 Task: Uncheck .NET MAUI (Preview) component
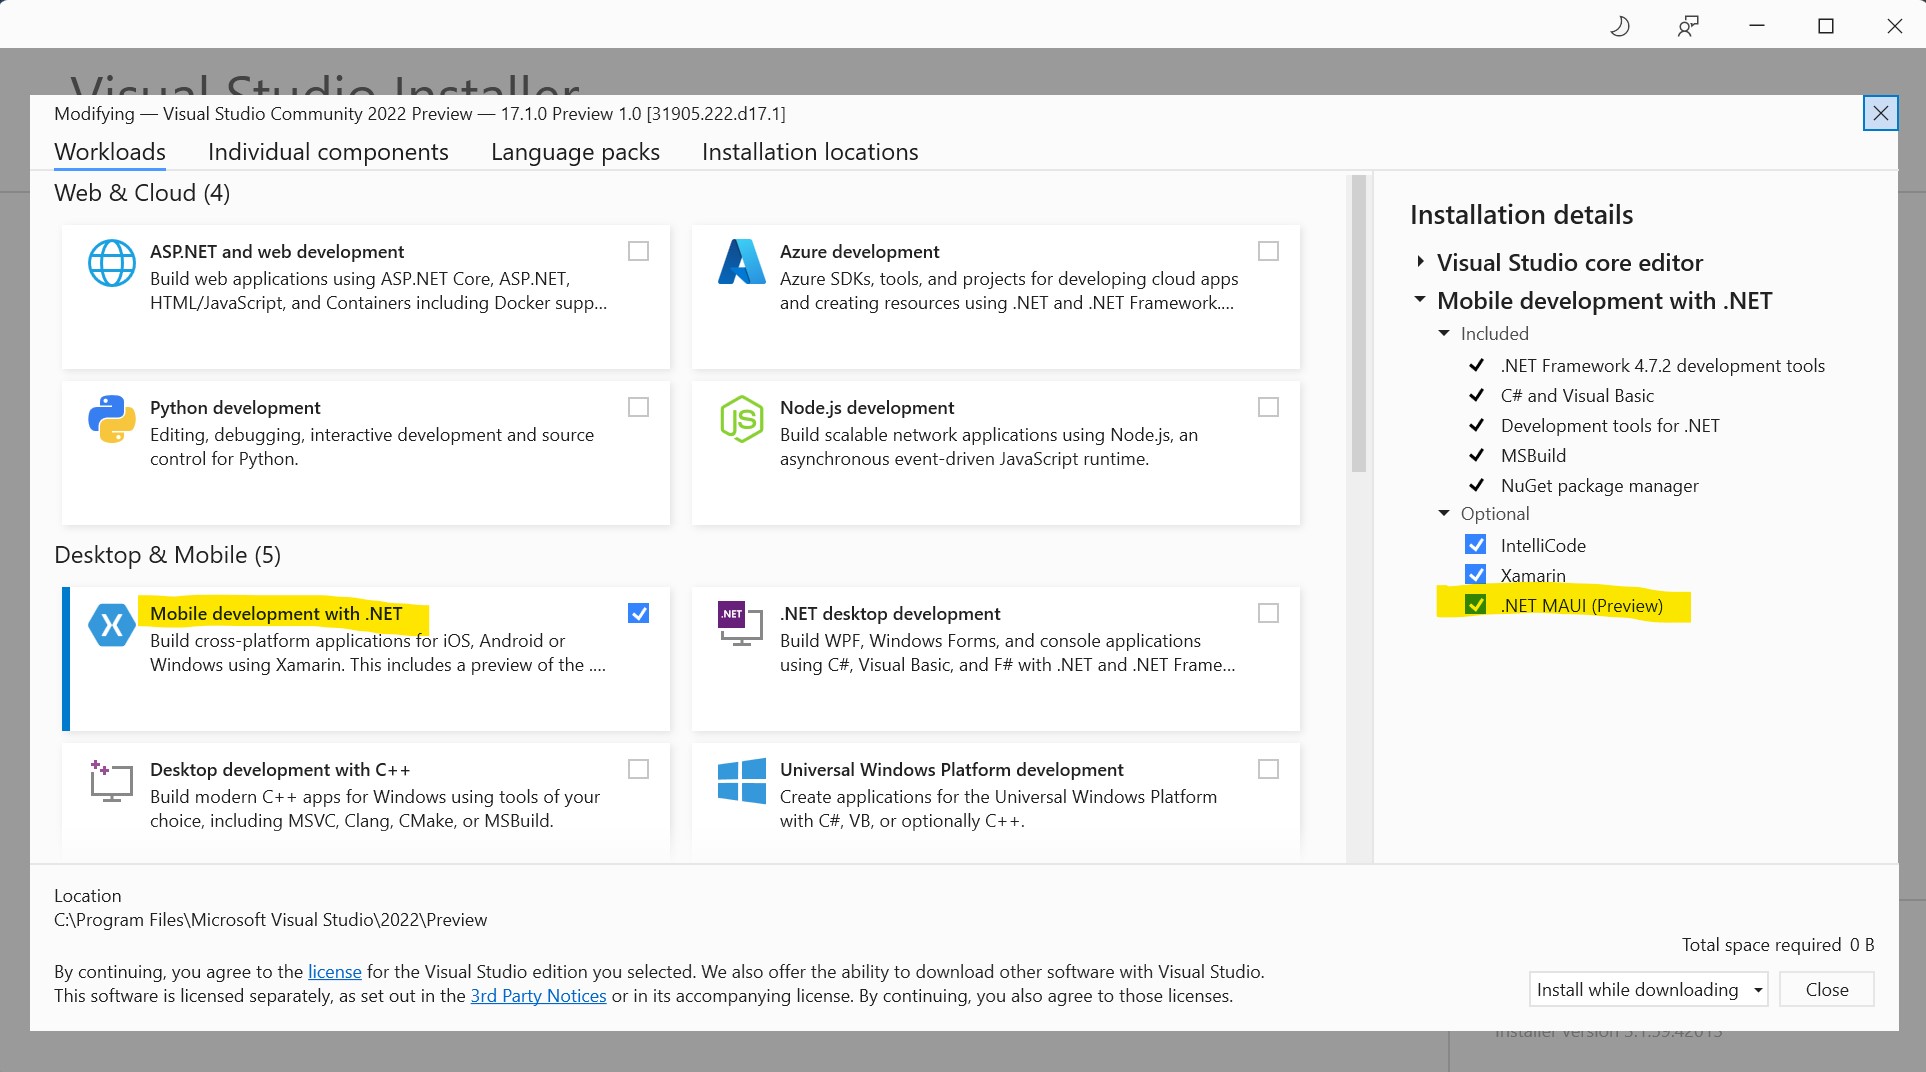[1477, 605]
